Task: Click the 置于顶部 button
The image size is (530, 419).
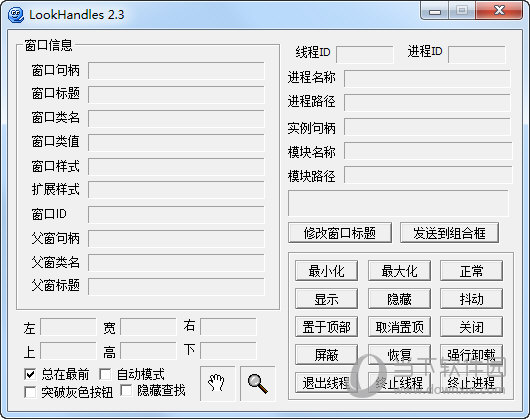Action: click(326, 327)
